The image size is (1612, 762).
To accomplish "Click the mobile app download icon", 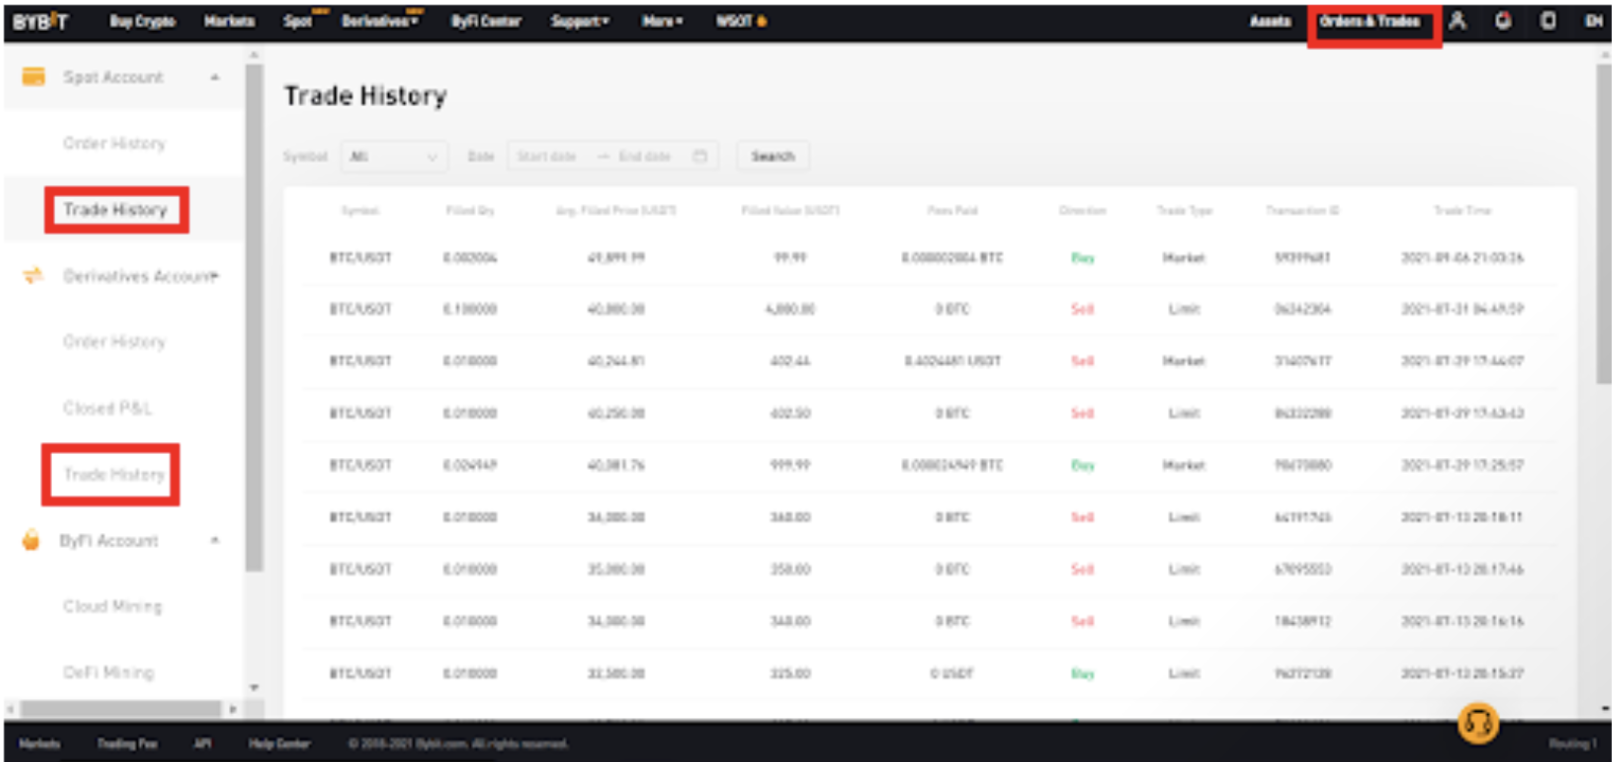I will point(1547,21).
